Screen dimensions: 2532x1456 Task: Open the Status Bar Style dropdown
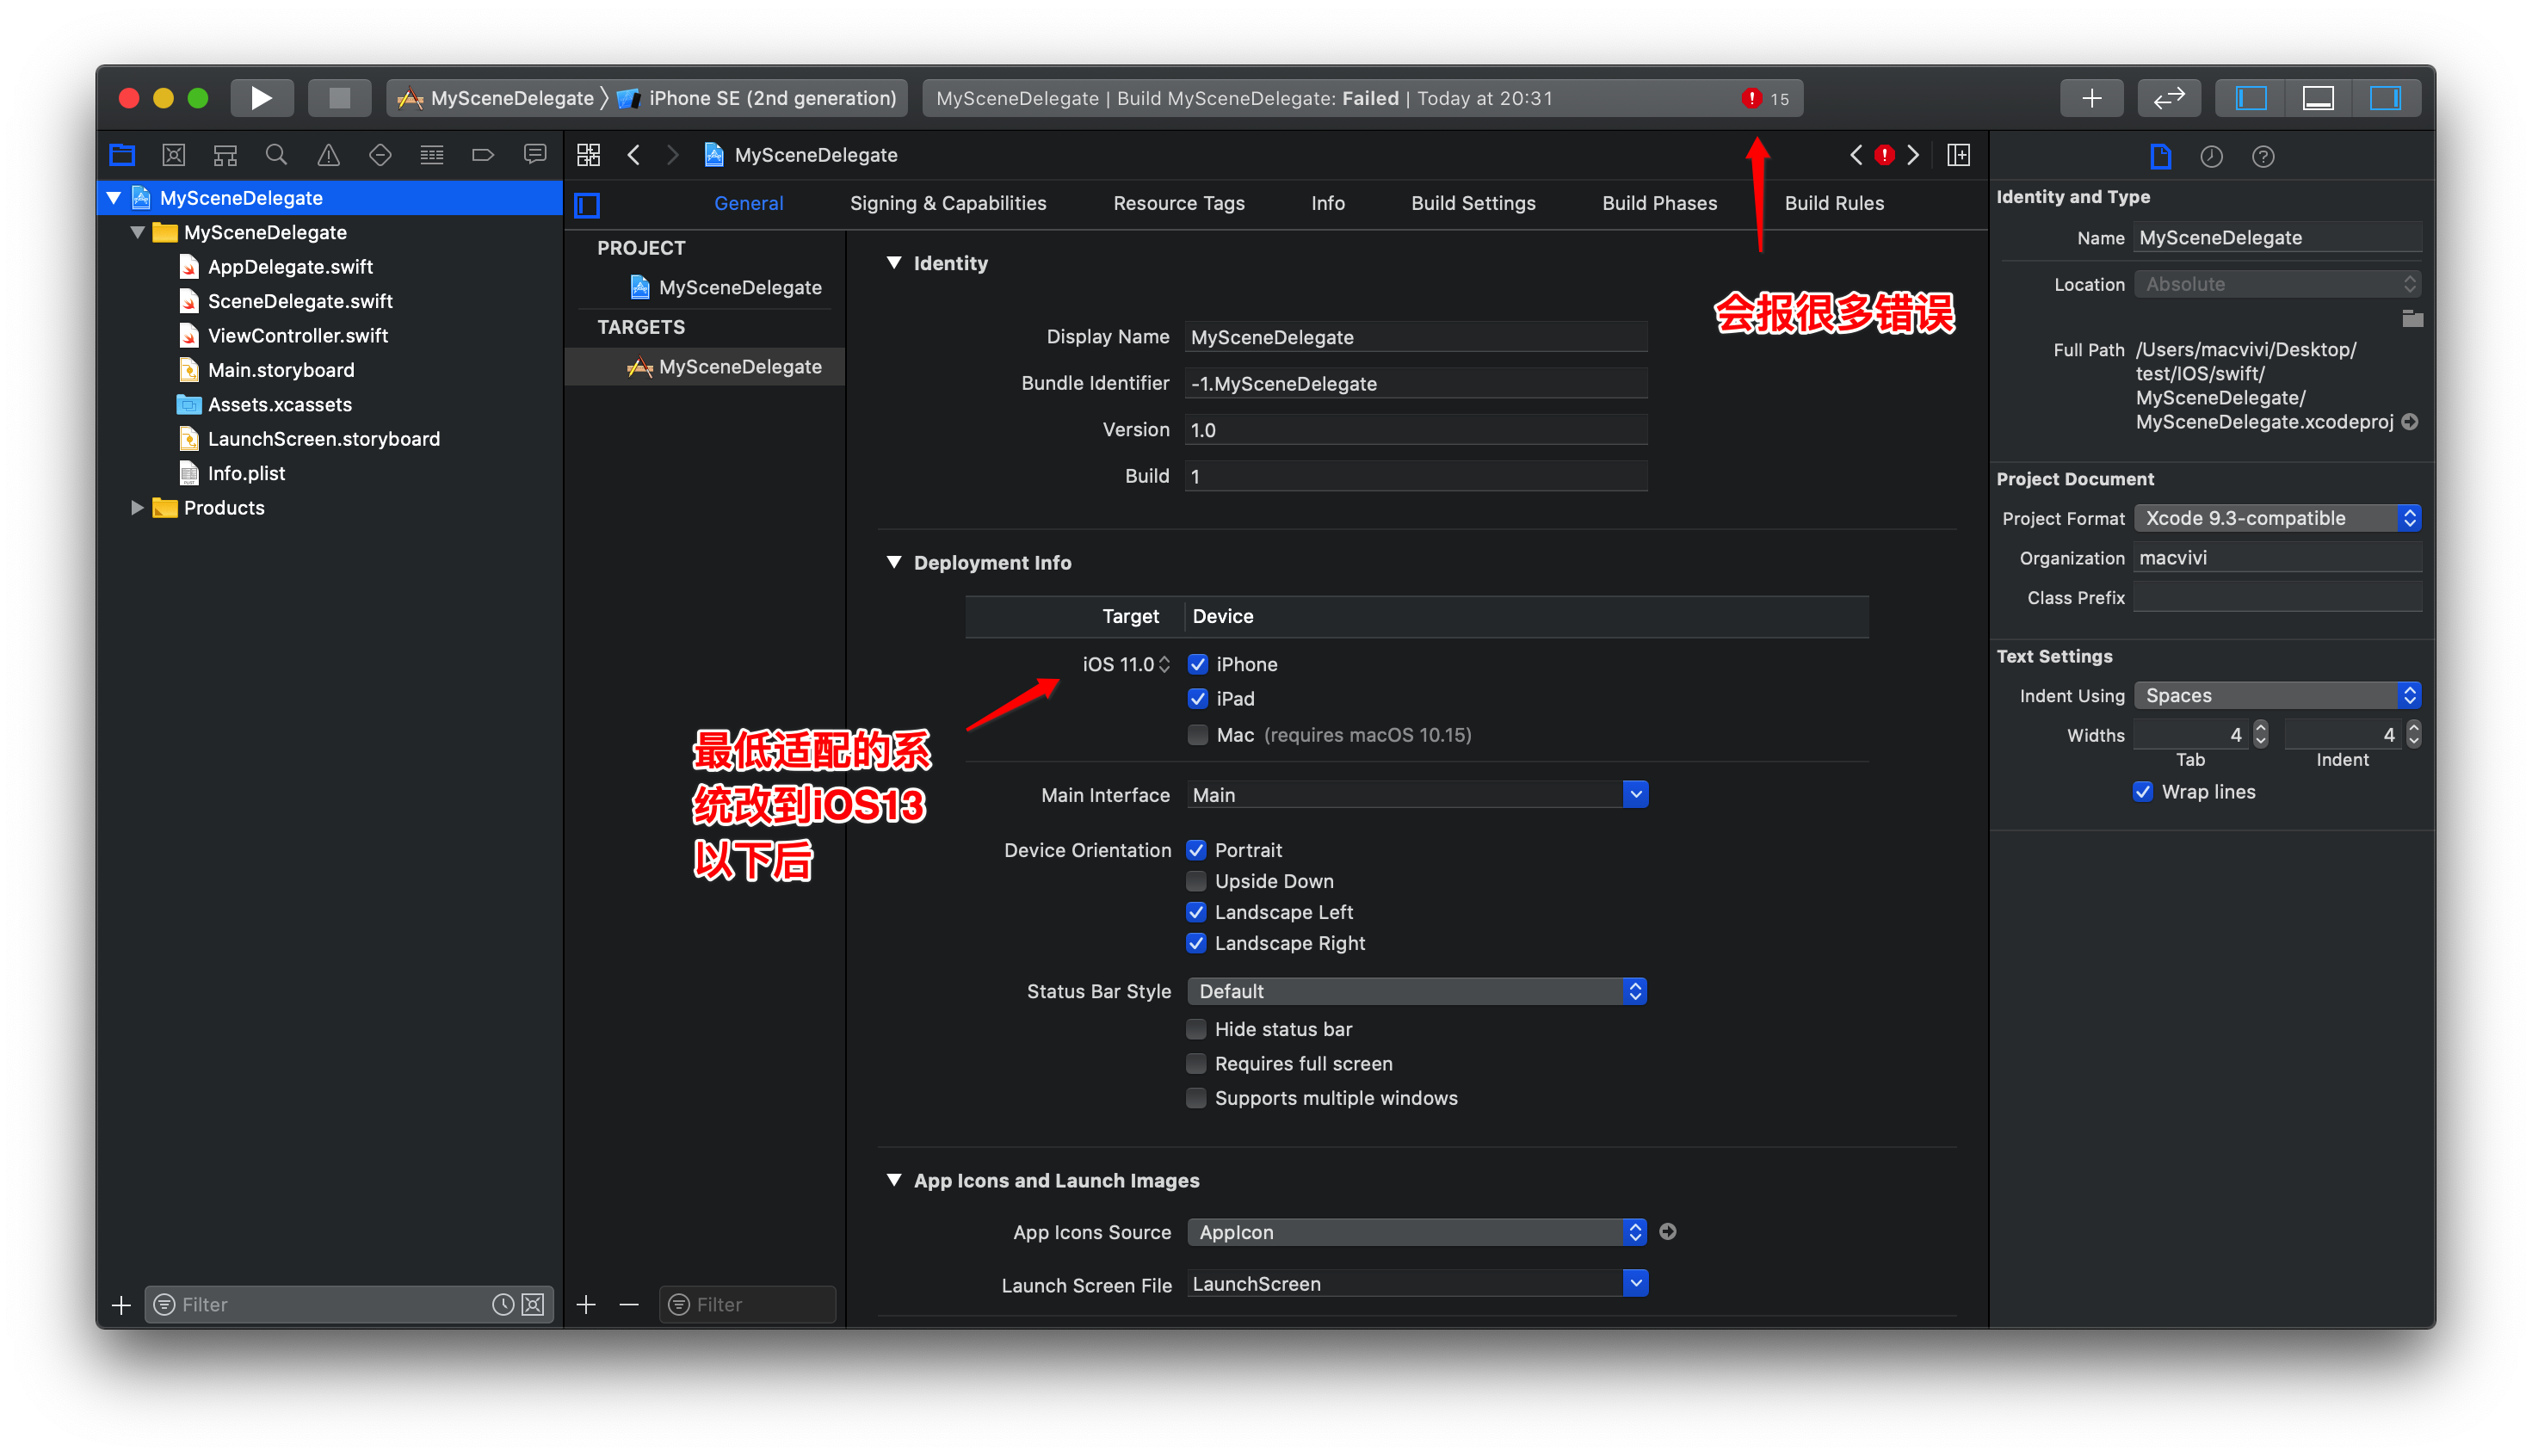[1417, 991]
